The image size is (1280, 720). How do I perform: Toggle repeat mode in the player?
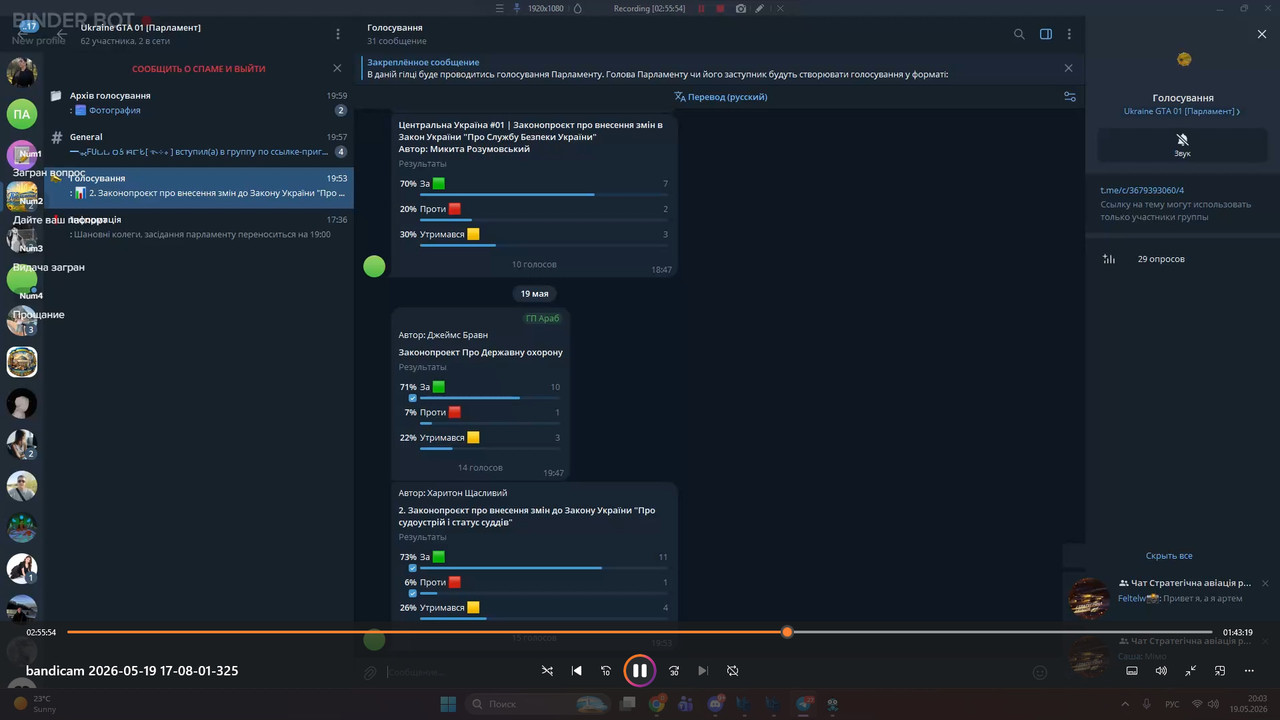pyautogui.click(x=733, y=671)
